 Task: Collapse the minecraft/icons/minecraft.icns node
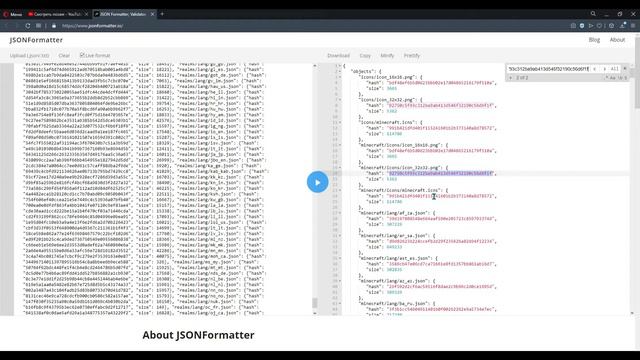pos(340,190)
